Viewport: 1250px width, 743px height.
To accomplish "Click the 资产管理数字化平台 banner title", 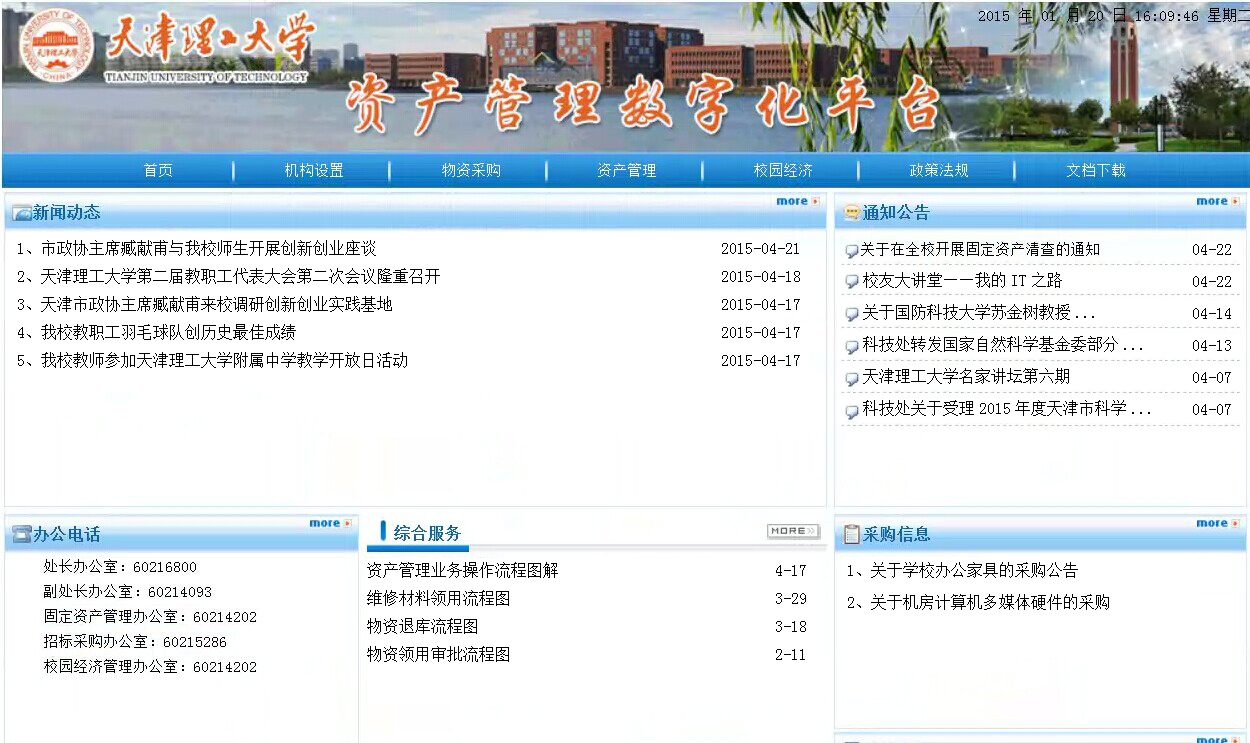I will point(644,104).
